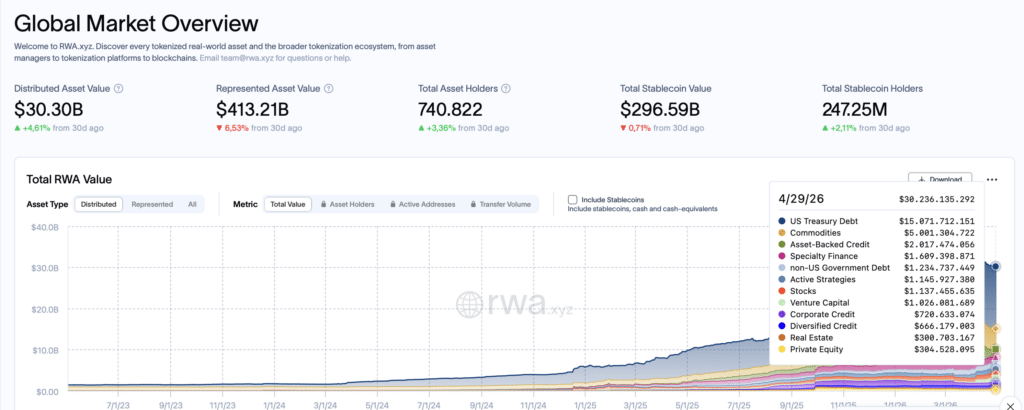Click the Commodities chart data point marker
Viewport: 1024px width, 410px height.
pos(996,329)
